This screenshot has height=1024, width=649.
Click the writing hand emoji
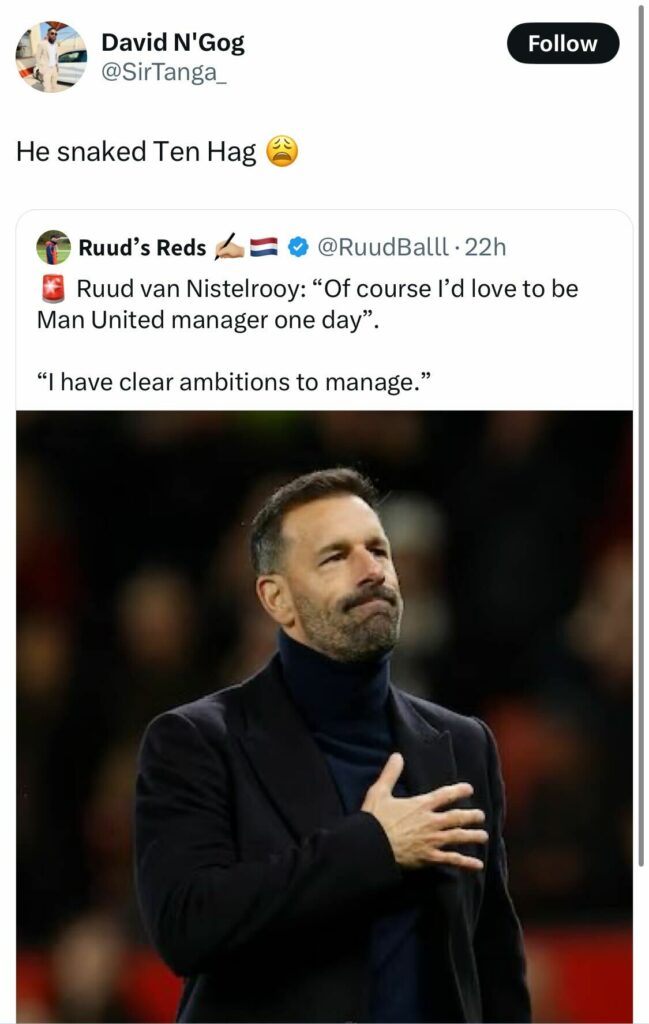(229, 247)
